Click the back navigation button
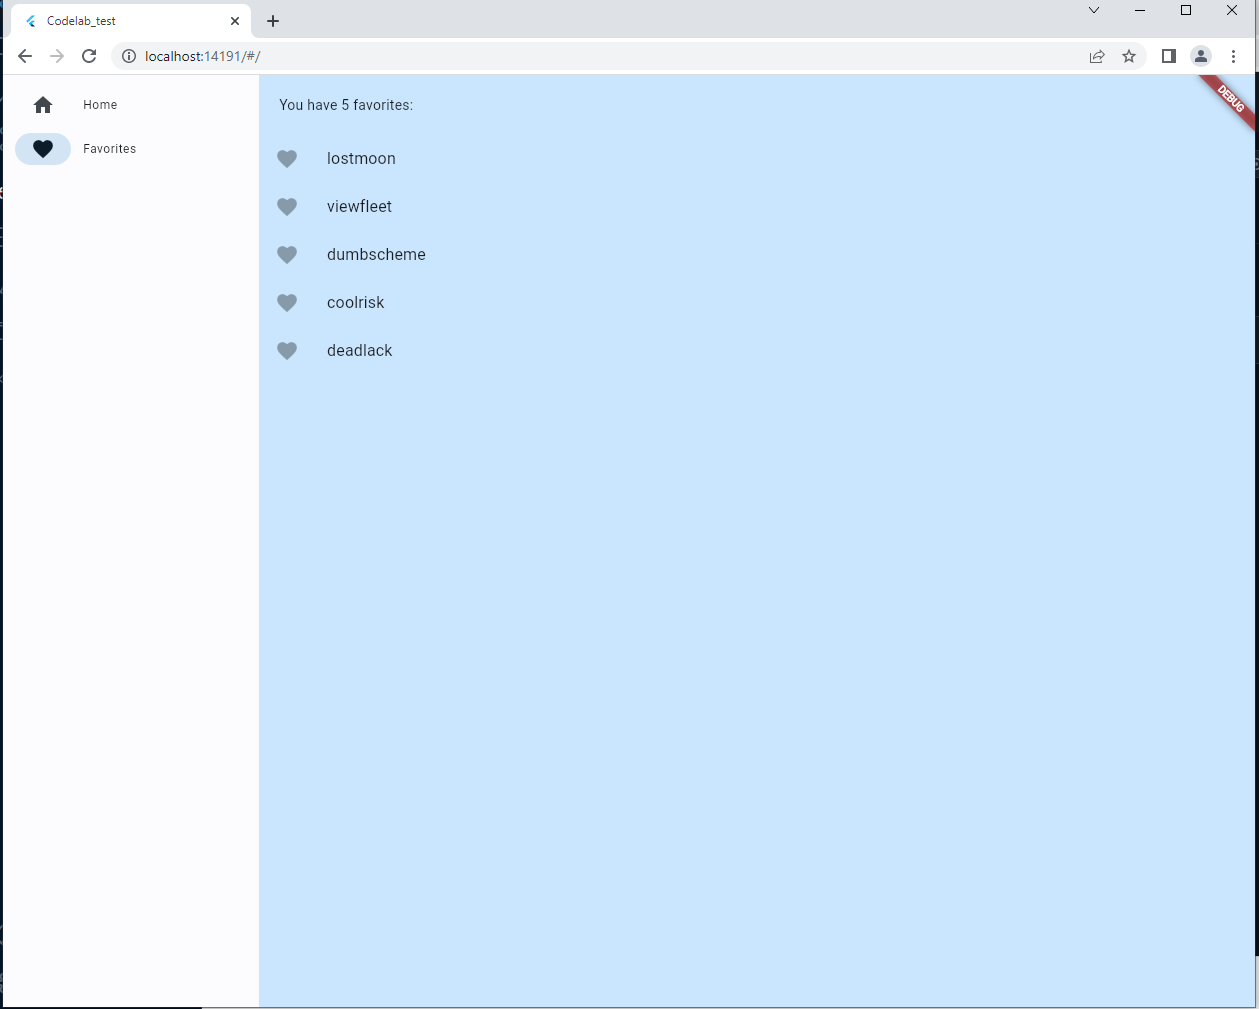The height and width of the screenshot is (1009, 1259). tap(24, 56)
